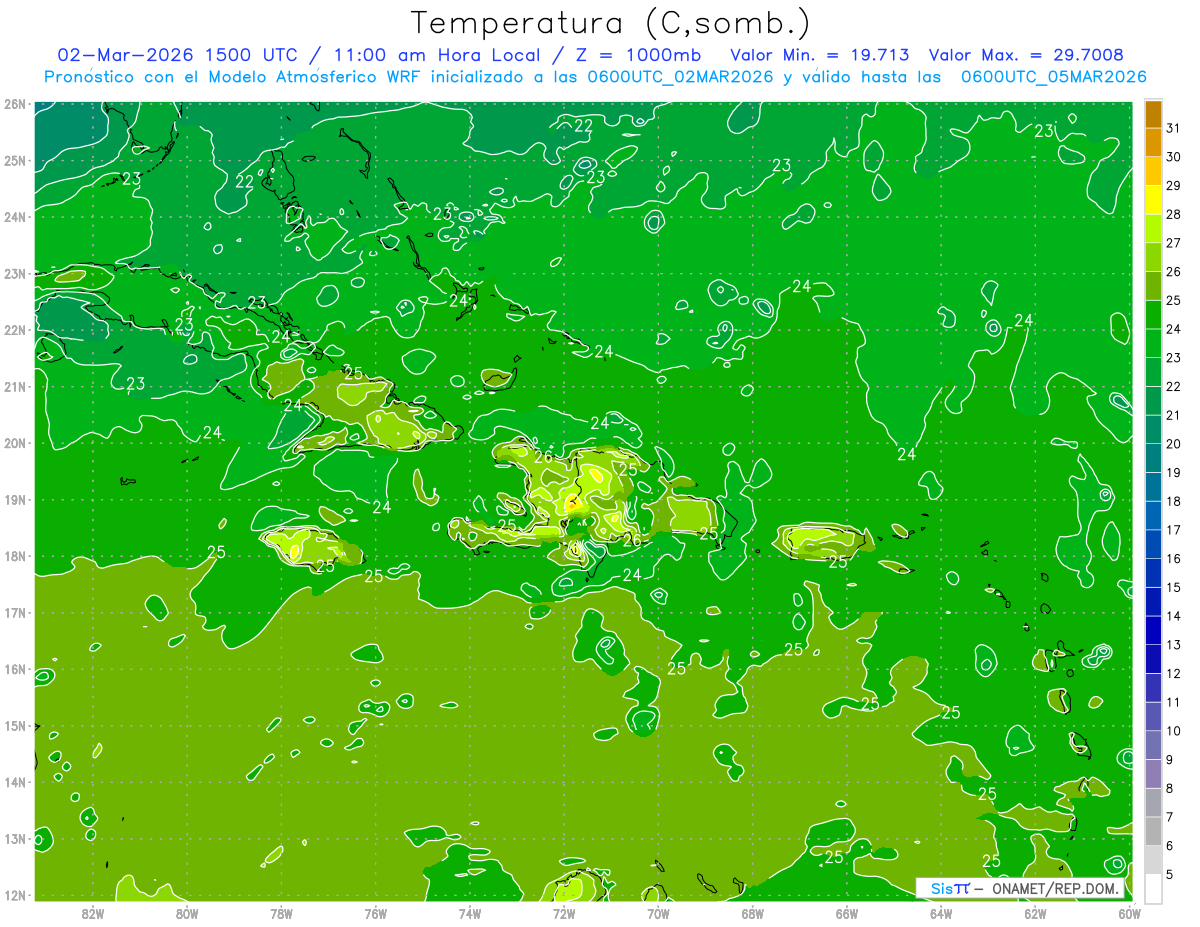This screenshot has width=1200, height=927.
Task: Select the teal swatch between 19 and 20
Action: pyautogui.click(x=1153, y=458)
